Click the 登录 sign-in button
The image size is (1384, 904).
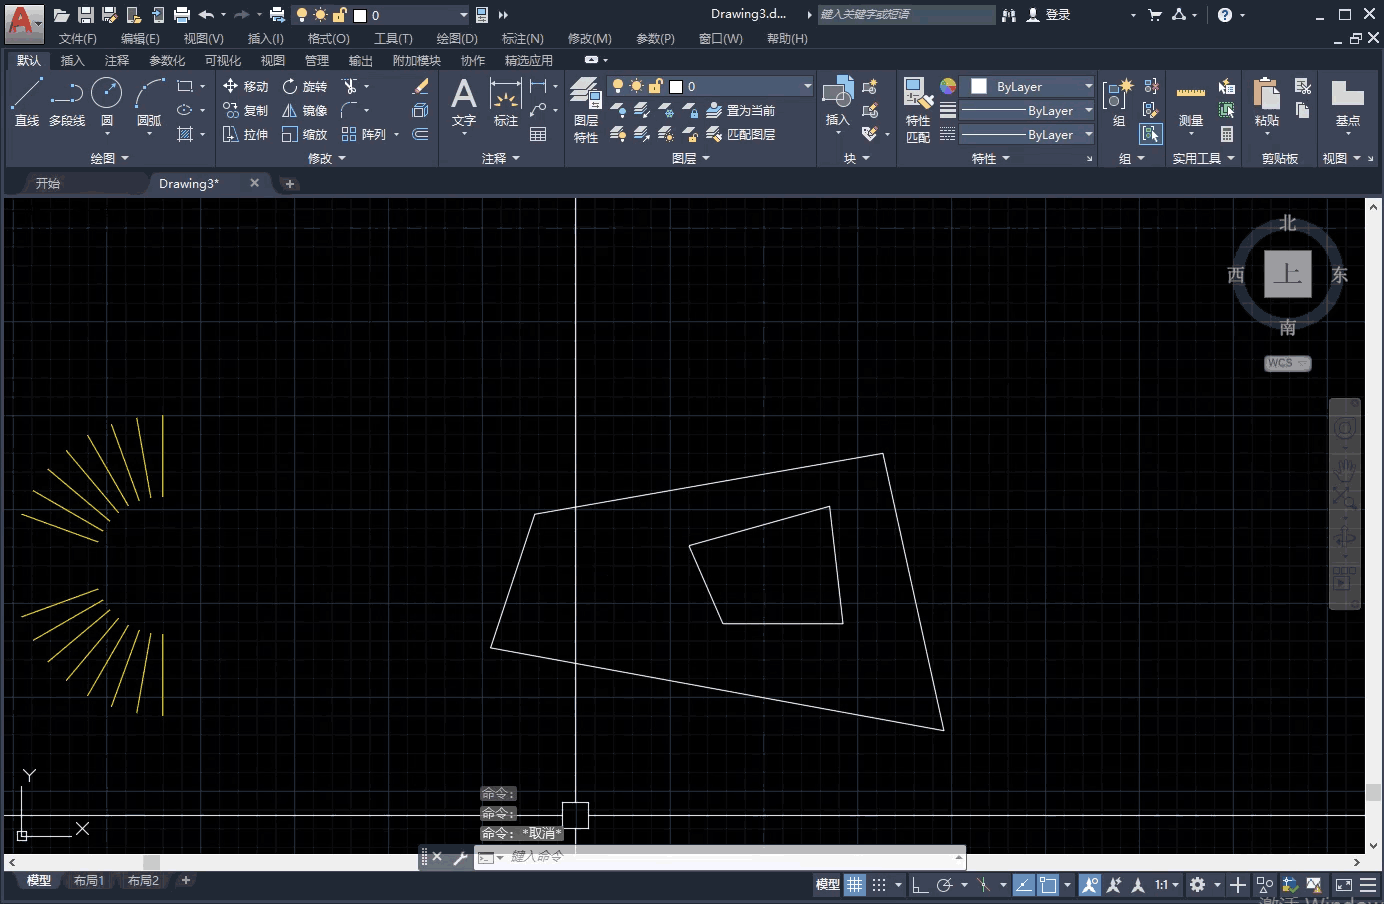1049,14
